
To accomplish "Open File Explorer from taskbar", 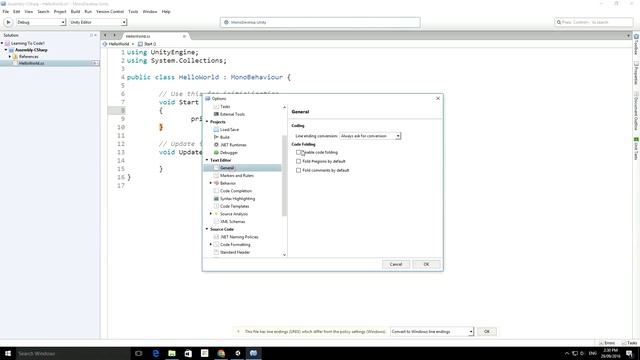I will pyautogui.click(x=172, y=353).
